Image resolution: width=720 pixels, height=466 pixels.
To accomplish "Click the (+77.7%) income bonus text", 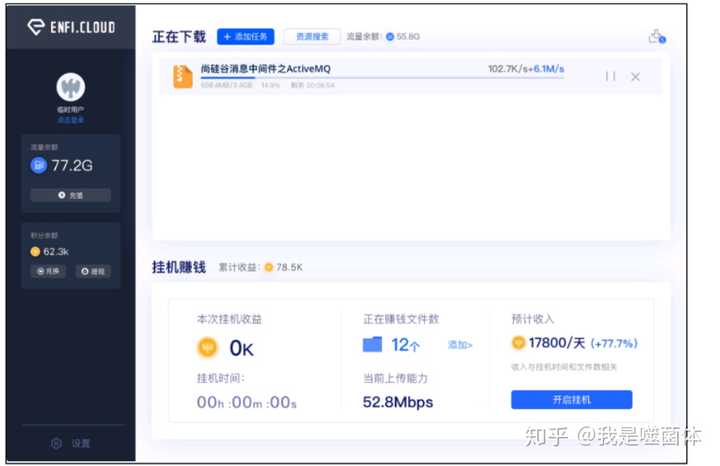I will (614, 343).
